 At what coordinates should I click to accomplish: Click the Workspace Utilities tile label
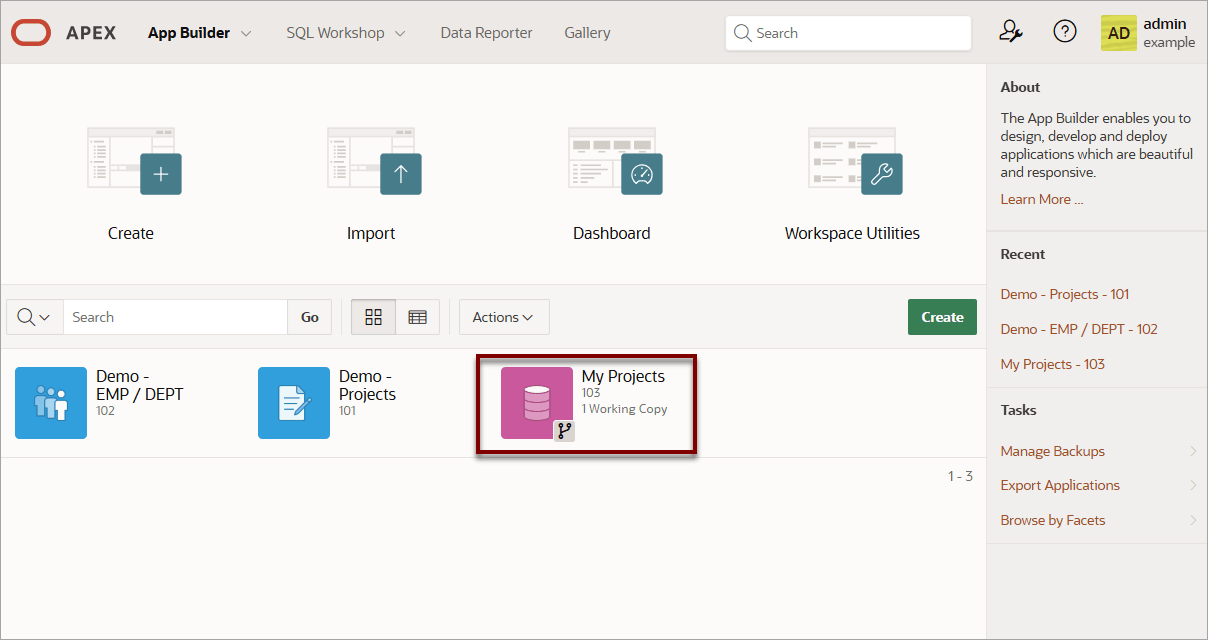pyautogui.click(x=852, y=233)
